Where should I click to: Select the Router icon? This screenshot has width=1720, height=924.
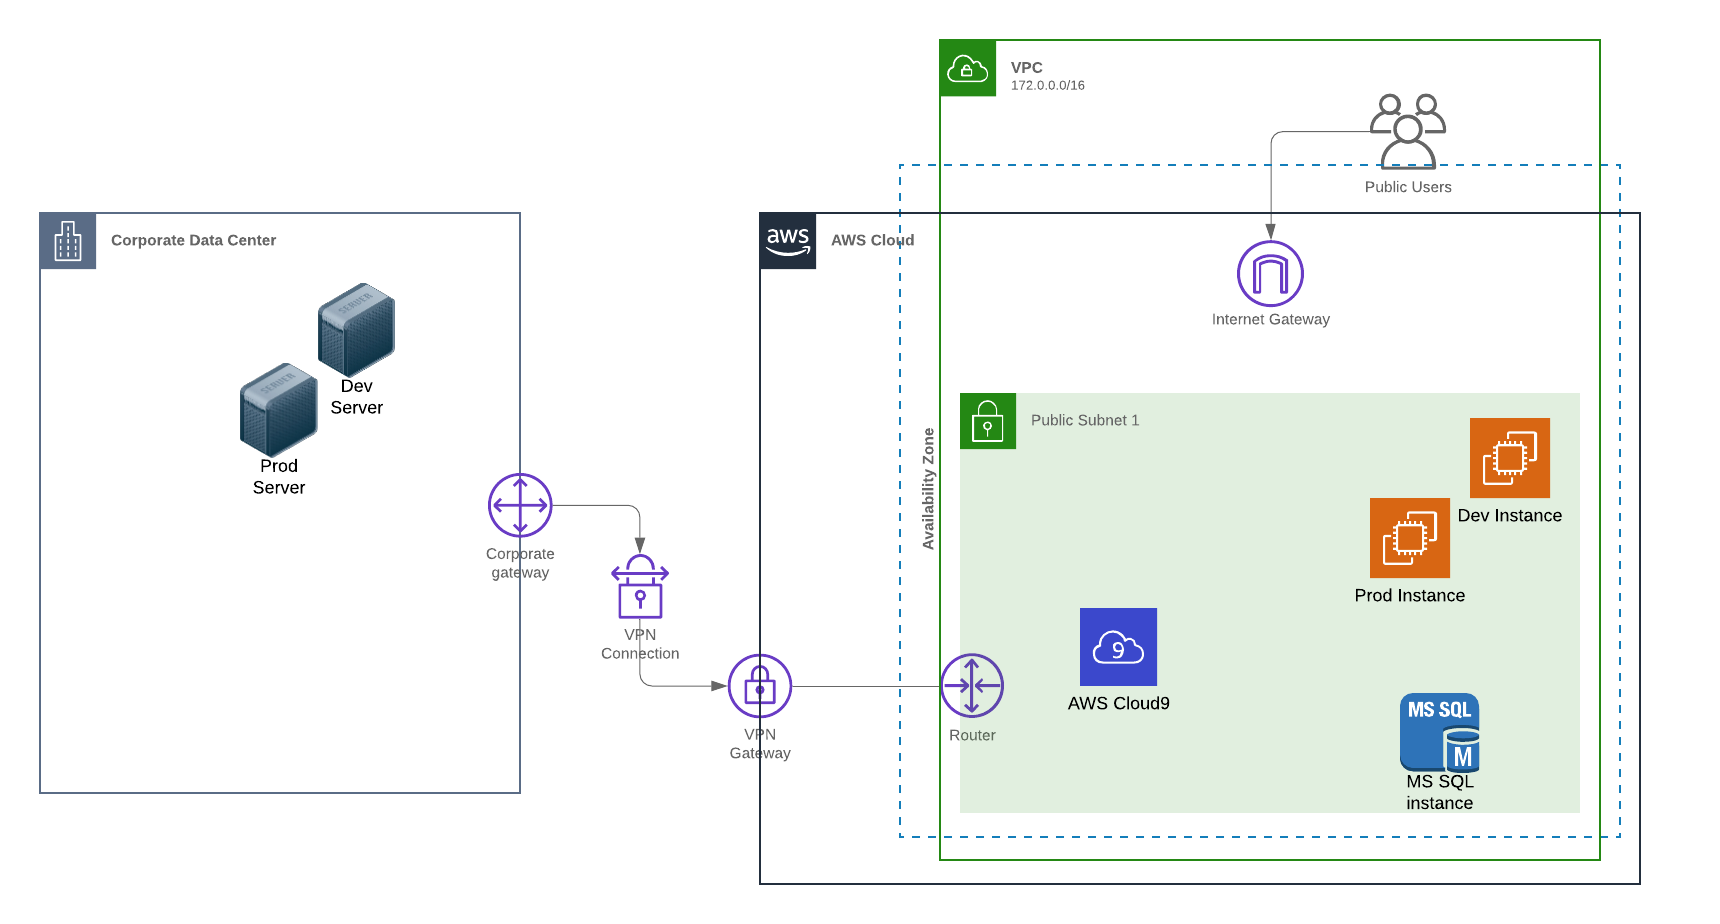(x=972, y=686)
